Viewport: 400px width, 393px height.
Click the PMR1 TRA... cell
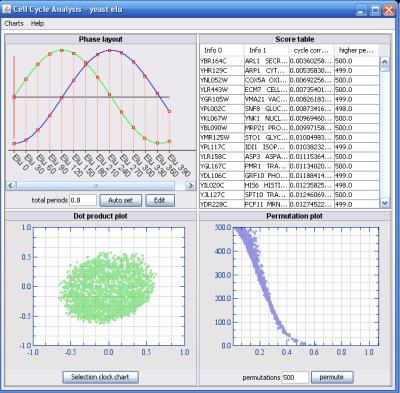pos(266,166)
